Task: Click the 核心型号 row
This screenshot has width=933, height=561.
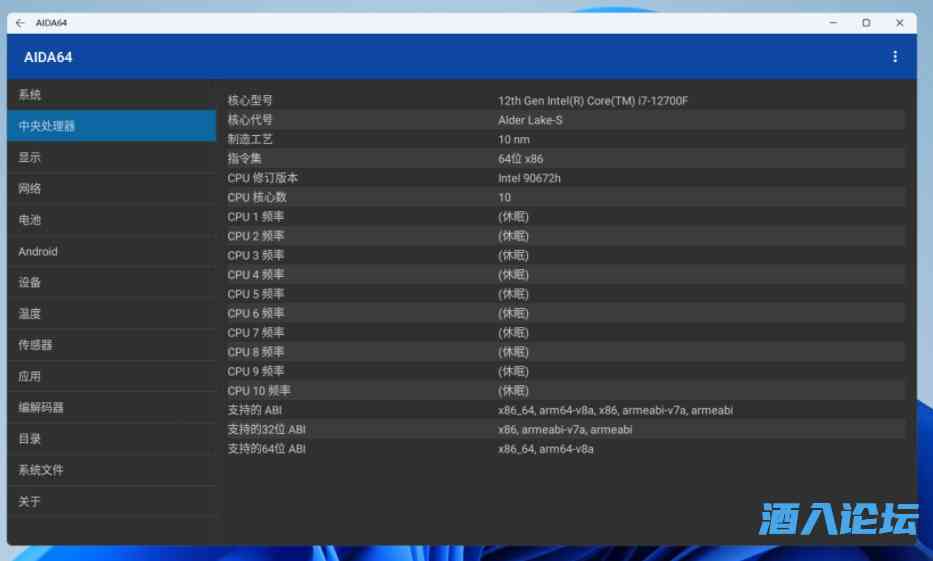Action: pos(565,101)
